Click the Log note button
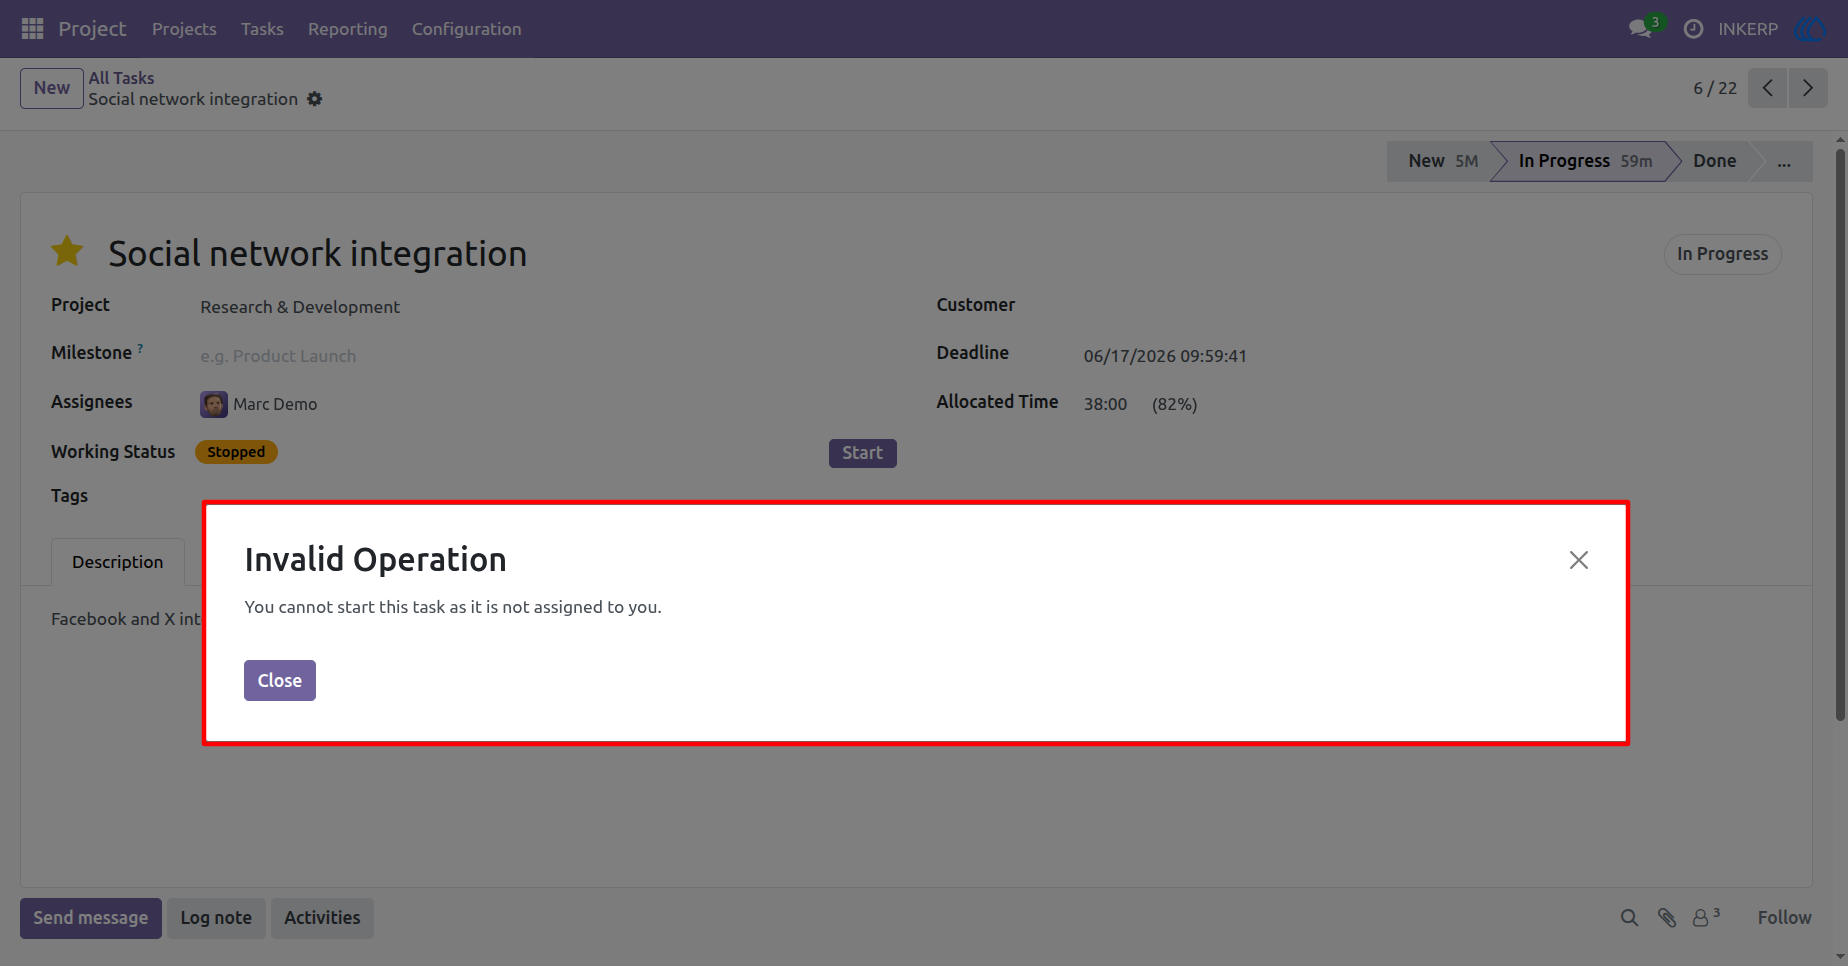Image resolution: width=1848 pixels, height=966 pixels. [216, 918]
